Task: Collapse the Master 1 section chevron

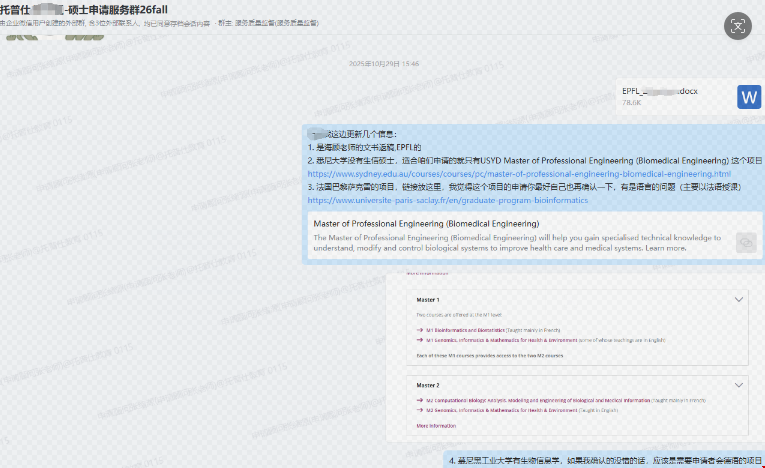Action: (739, 300)
